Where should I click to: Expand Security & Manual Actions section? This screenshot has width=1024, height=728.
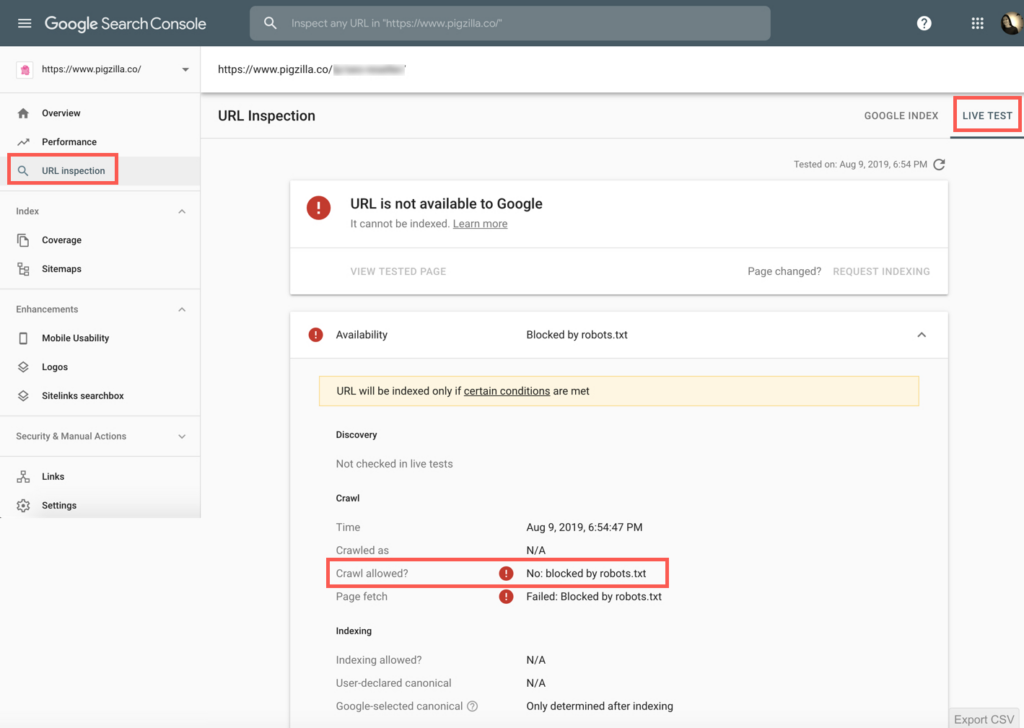[x=181, y=437]
